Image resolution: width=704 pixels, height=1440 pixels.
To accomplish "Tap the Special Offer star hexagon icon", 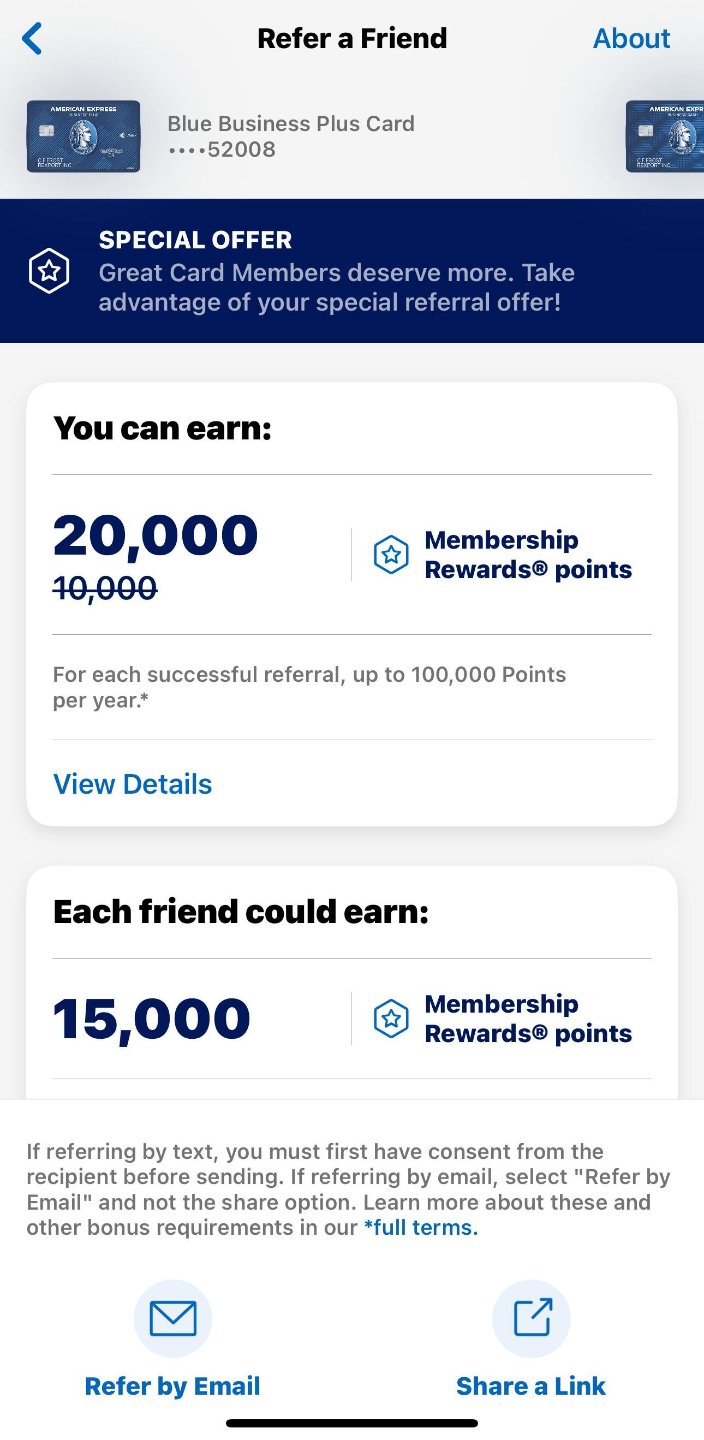I will click(49, 271).
